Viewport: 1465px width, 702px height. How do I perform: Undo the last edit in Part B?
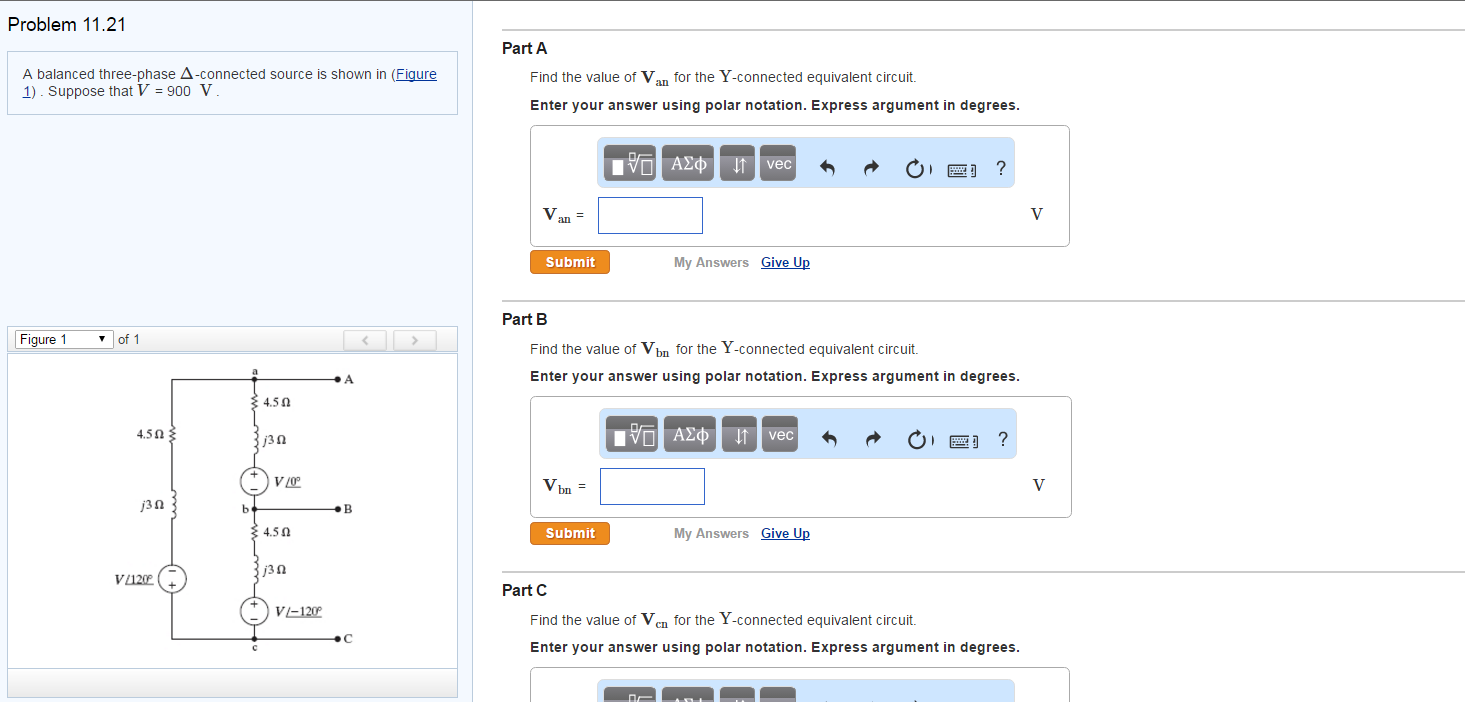click(x=829, y=439)
